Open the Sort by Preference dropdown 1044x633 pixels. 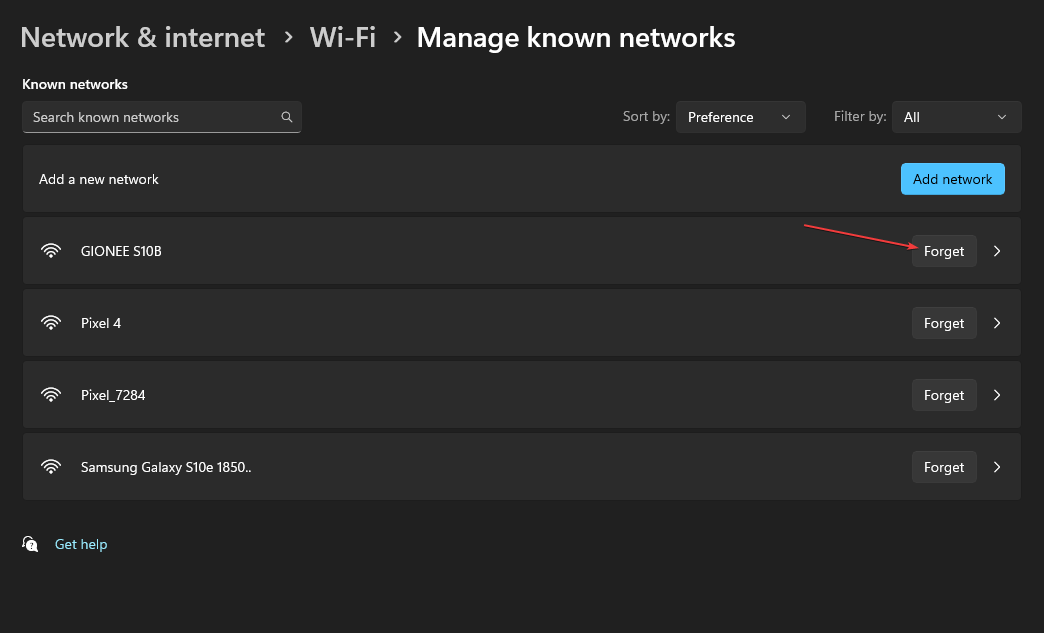740,116
